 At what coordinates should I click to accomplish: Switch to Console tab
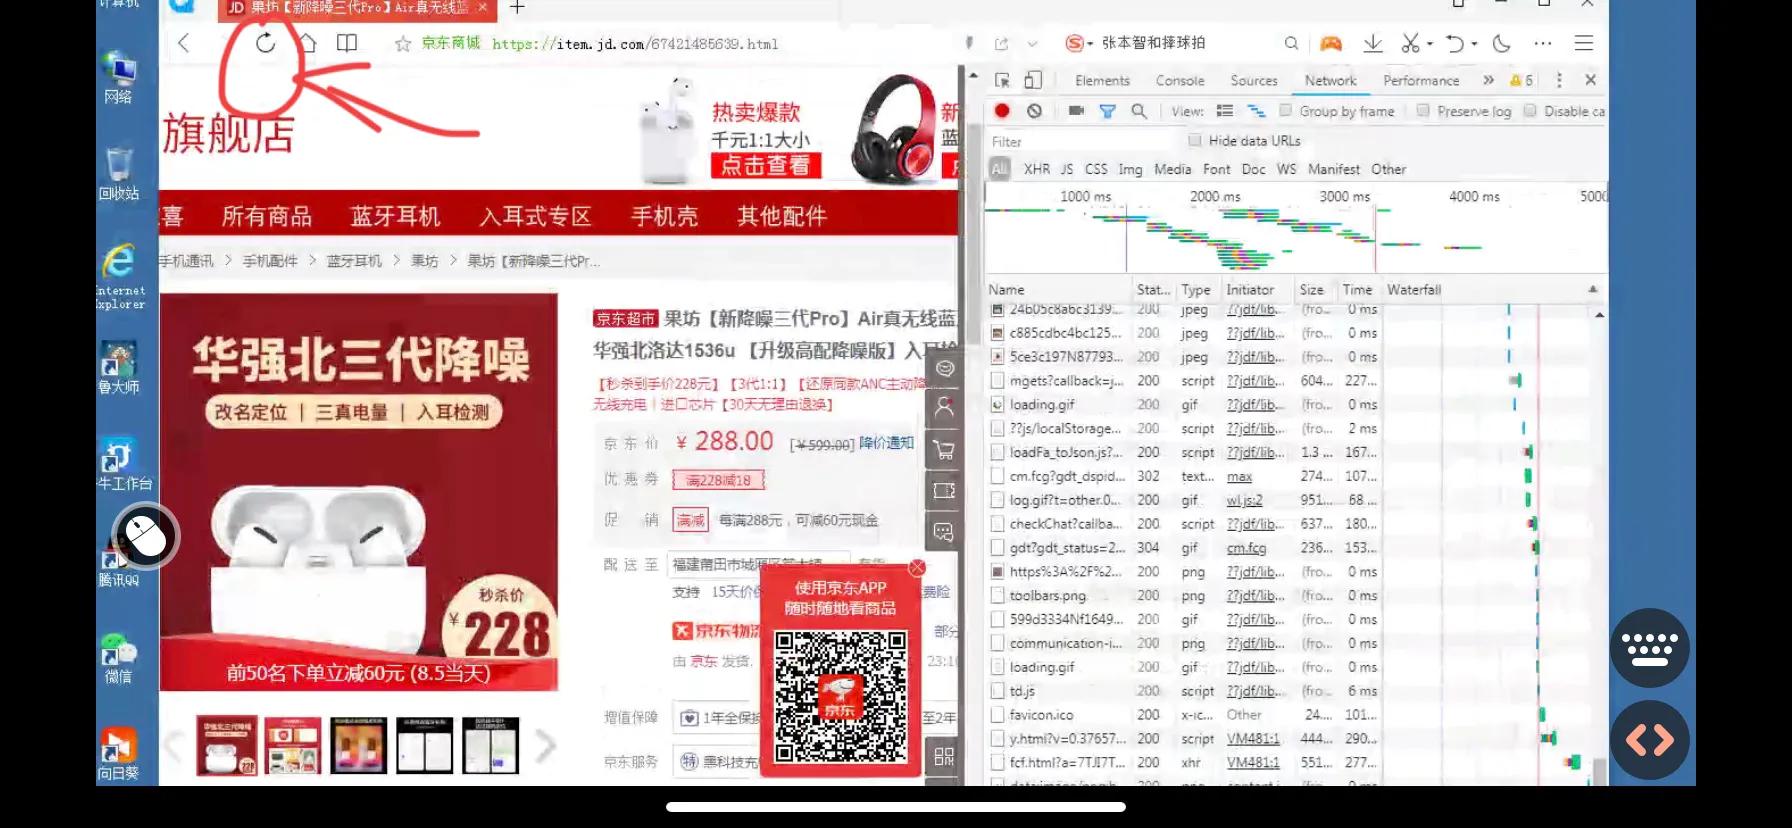pyautogui.click(x=1180, y=81)
